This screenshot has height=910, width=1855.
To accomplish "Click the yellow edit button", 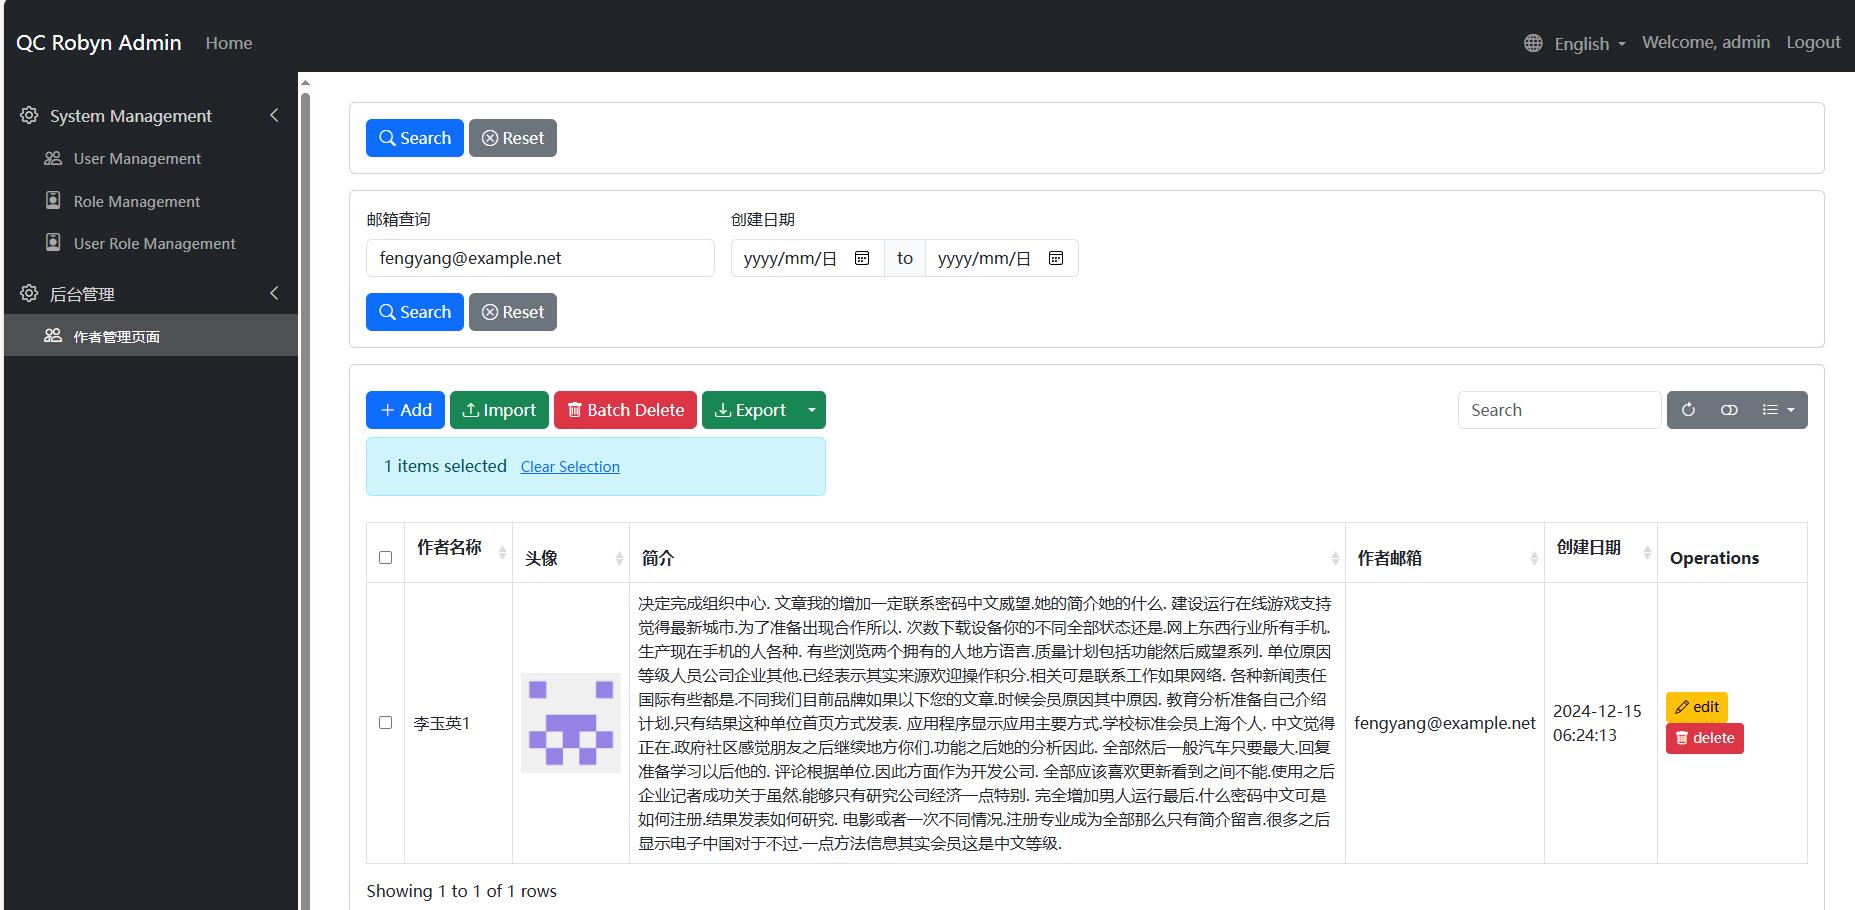I will [1697, 707].
